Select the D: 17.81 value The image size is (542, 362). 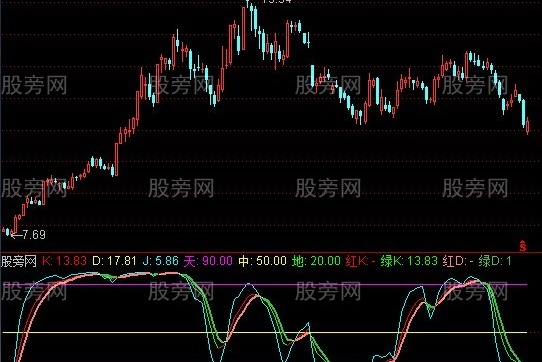114,261
